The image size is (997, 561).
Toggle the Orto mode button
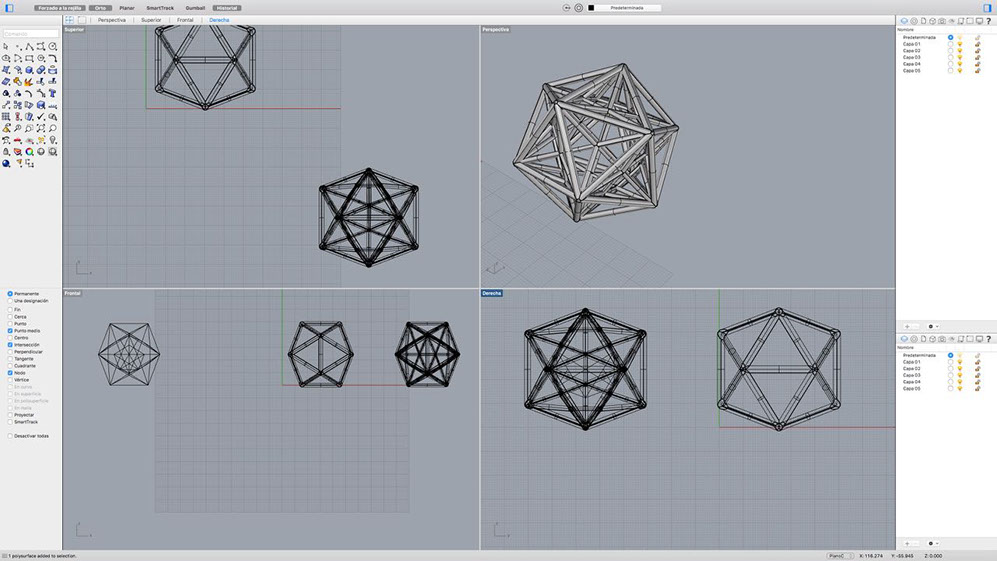[100, 8]
